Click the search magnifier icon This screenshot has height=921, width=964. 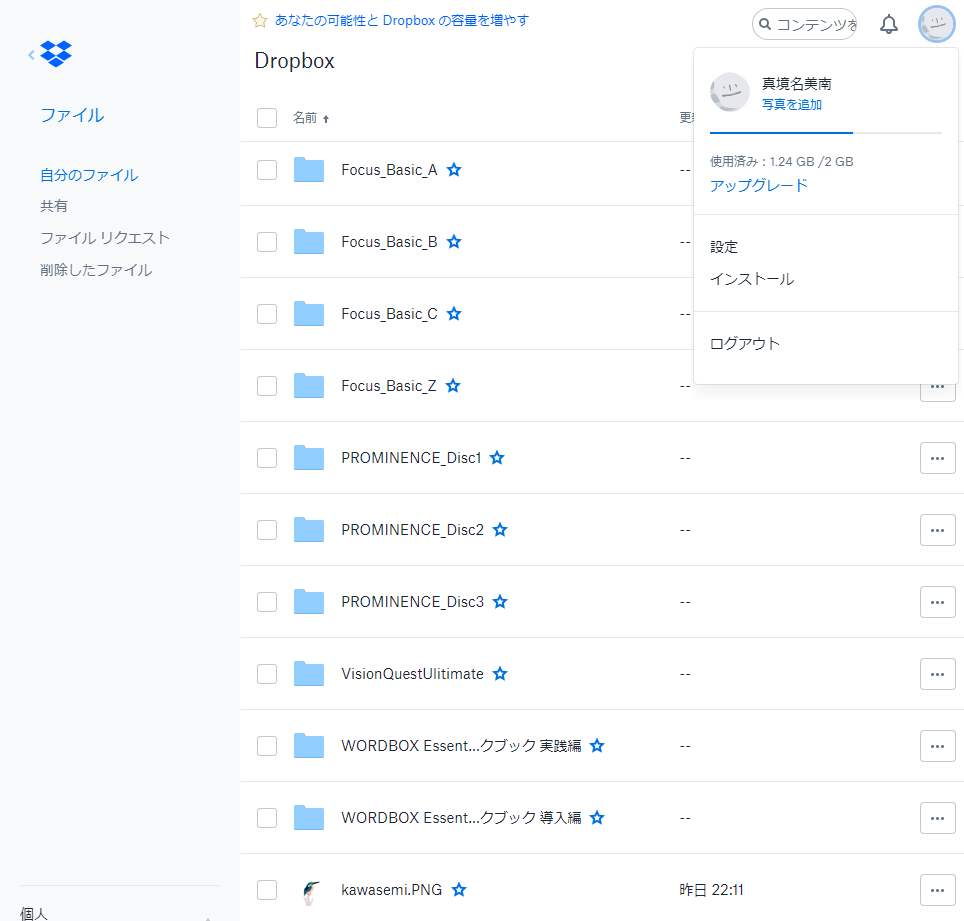pyautogui.click(x=765, y=25)
